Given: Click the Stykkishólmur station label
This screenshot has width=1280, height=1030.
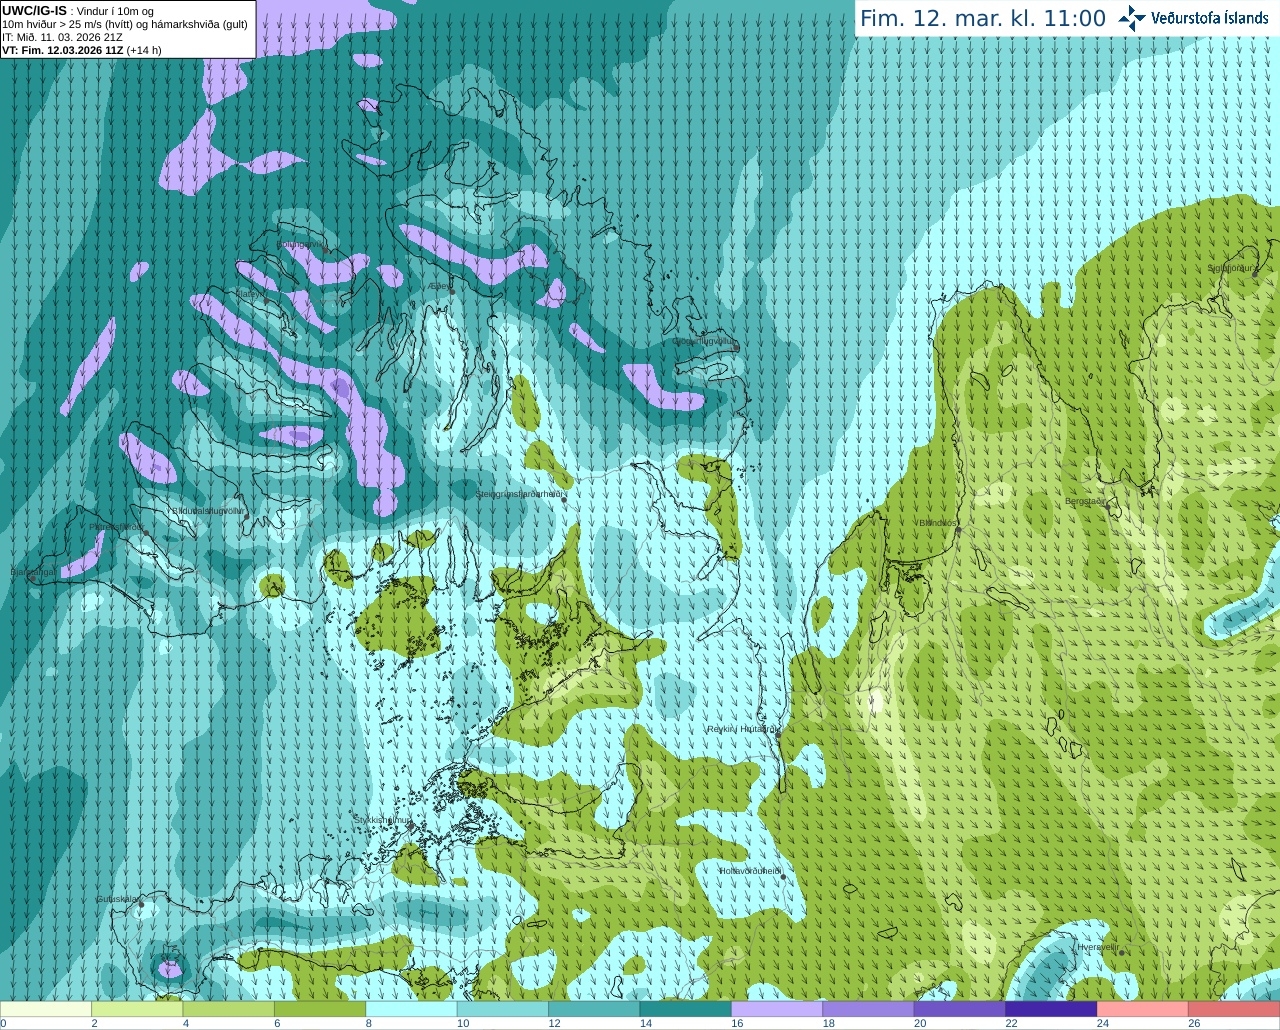Looking at the screenshot, I should pyautogui.click(x=382, y=820).
